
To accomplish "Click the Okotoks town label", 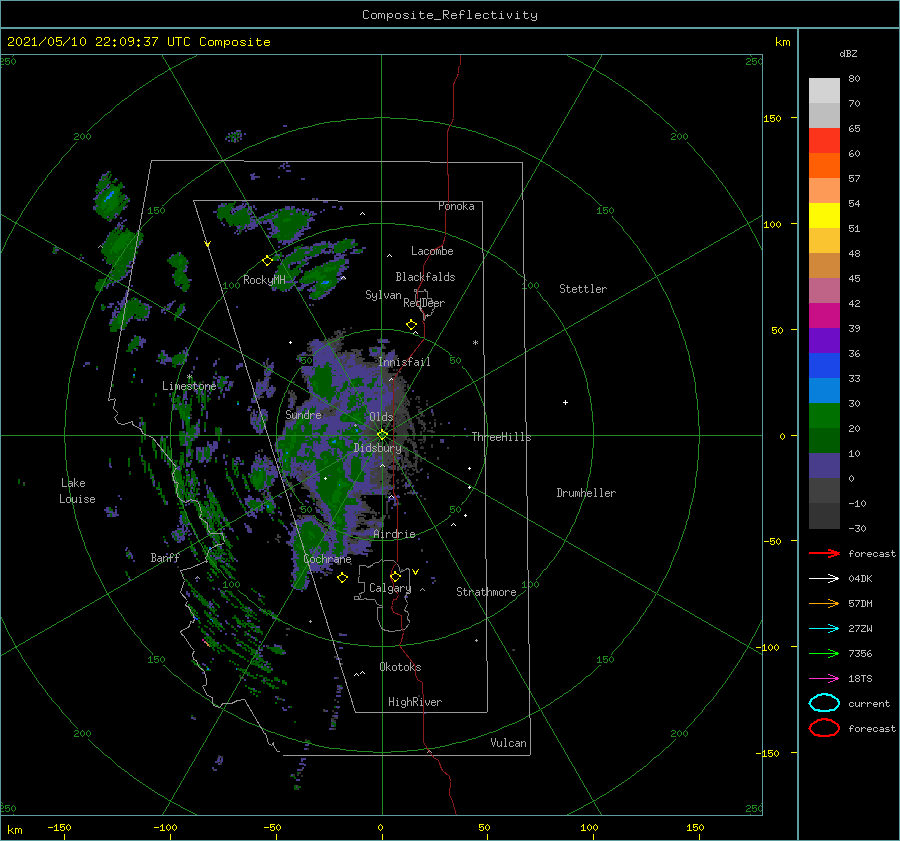I will click(x=400, y=667).
